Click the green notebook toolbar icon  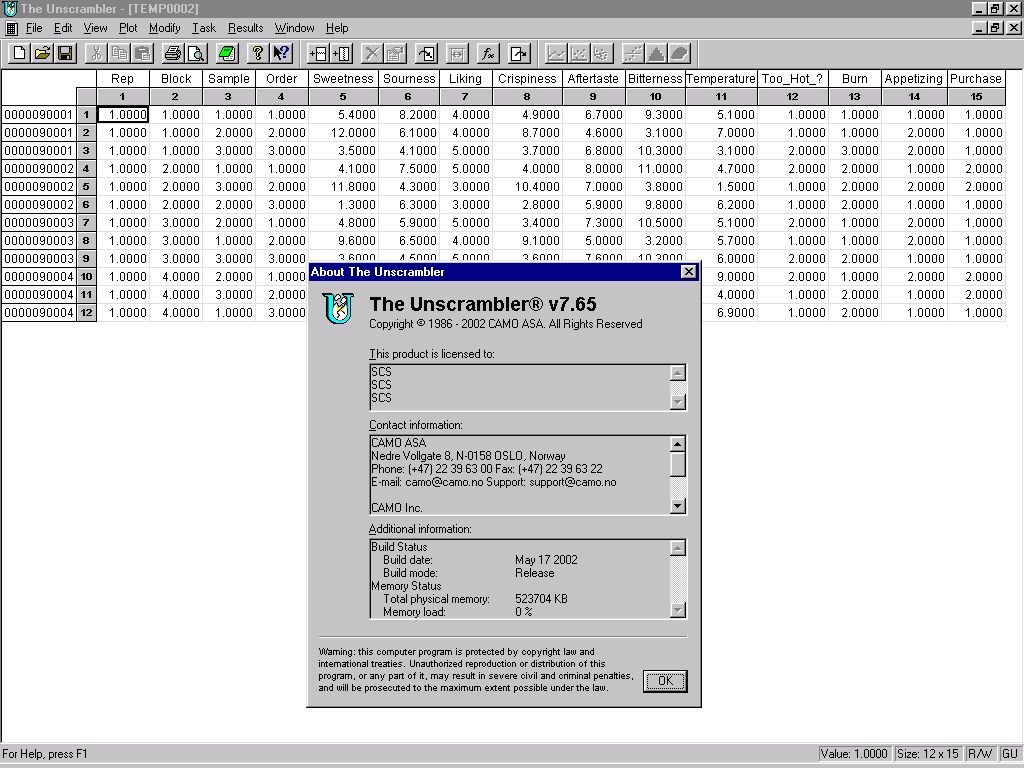point(226,53)
